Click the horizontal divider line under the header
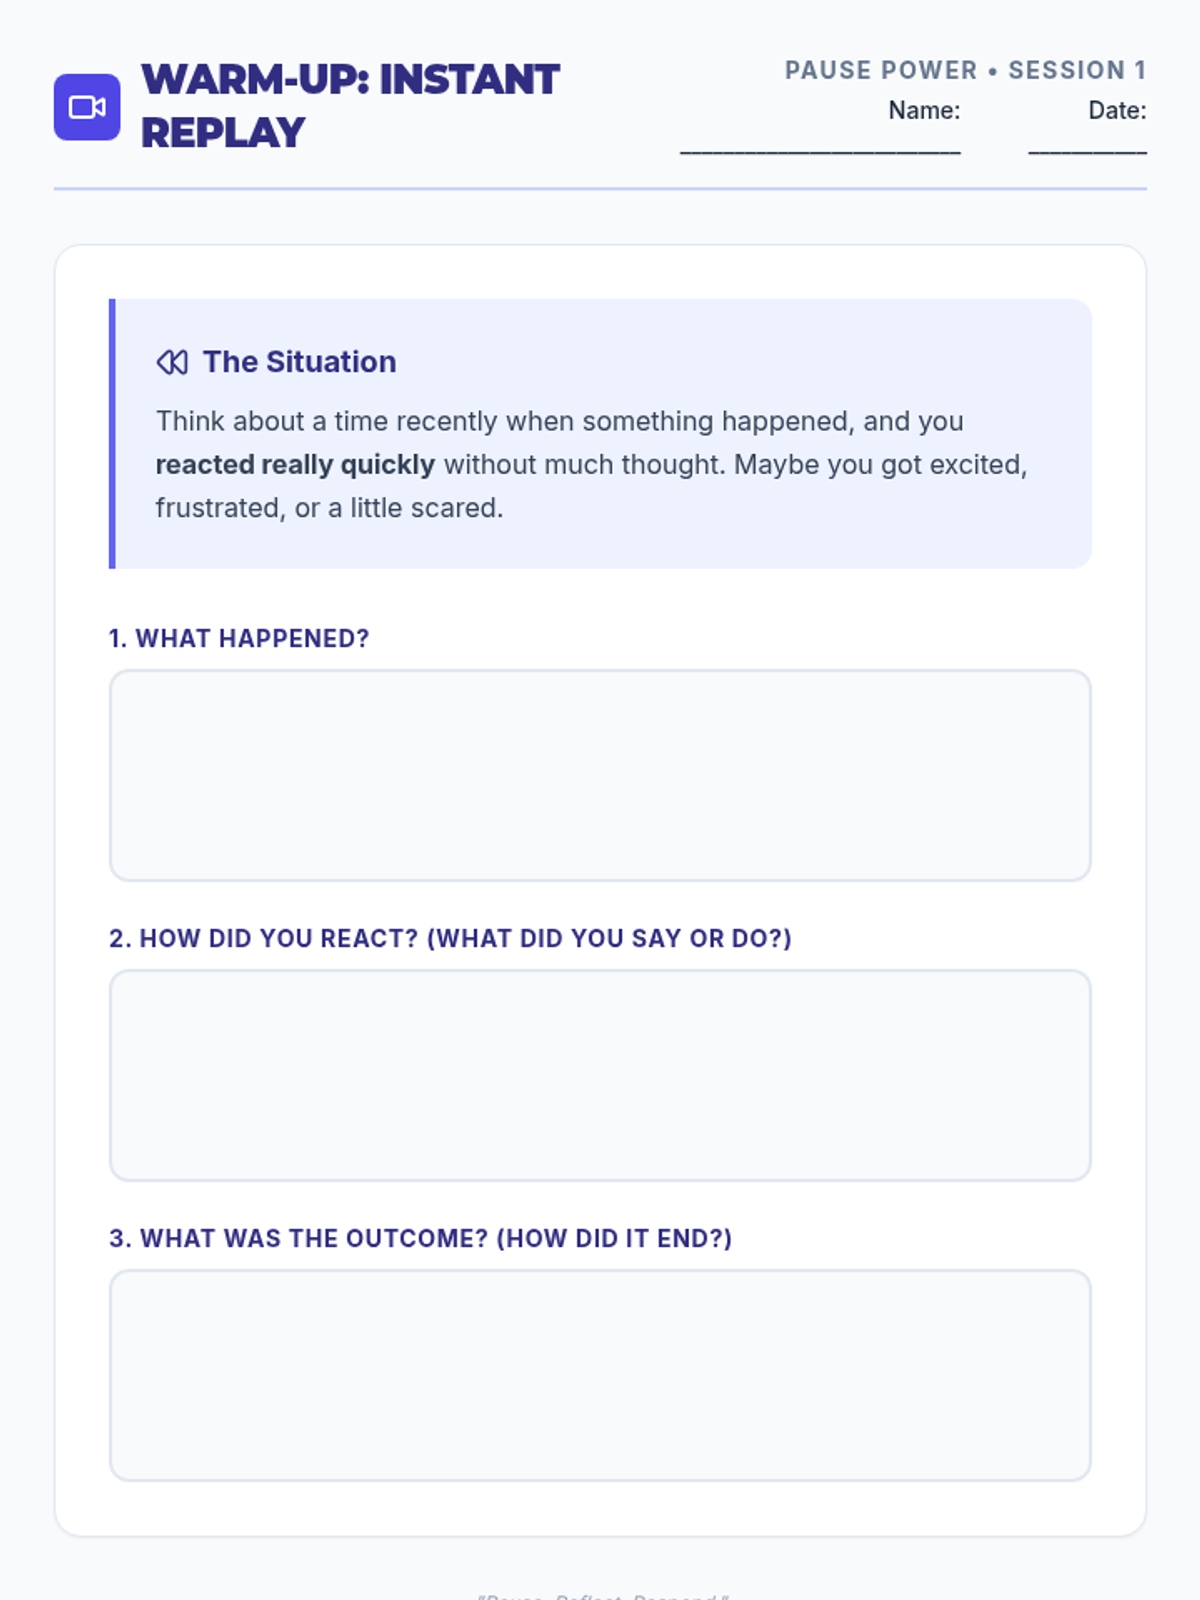The width and height of the screenshot is (1200, 1600). click(x=600, y=188)
